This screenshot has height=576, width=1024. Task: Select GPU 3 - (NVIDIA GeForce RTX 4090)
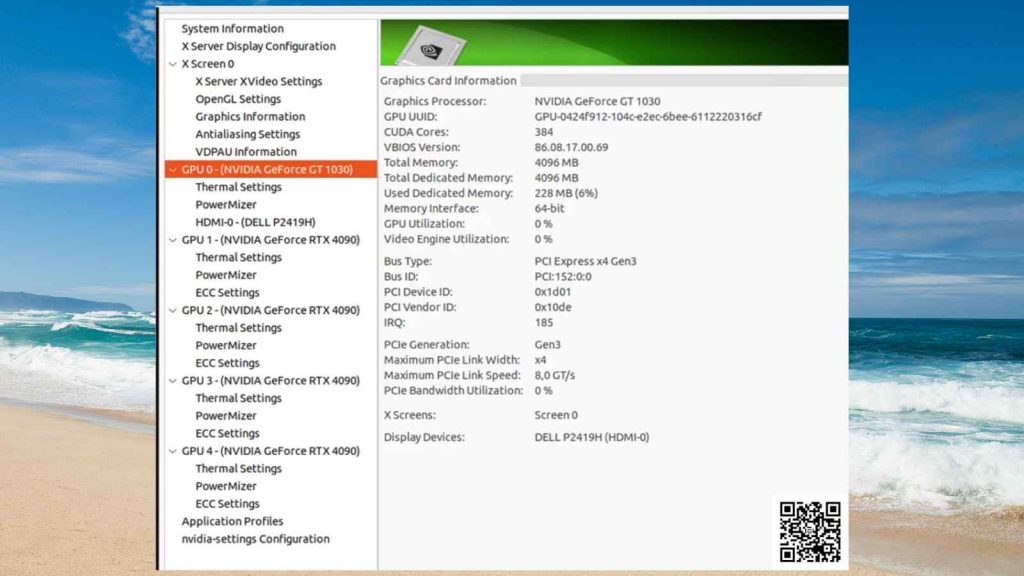[x=270, y=381]
